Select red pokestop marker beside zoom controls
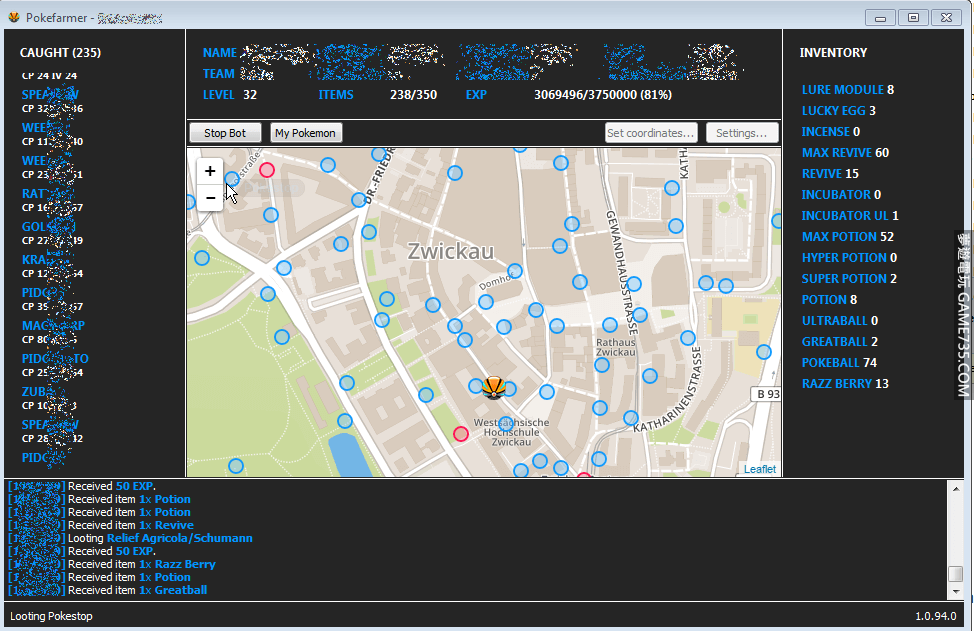This screenshot has height=631, width=974. point(267,170)
